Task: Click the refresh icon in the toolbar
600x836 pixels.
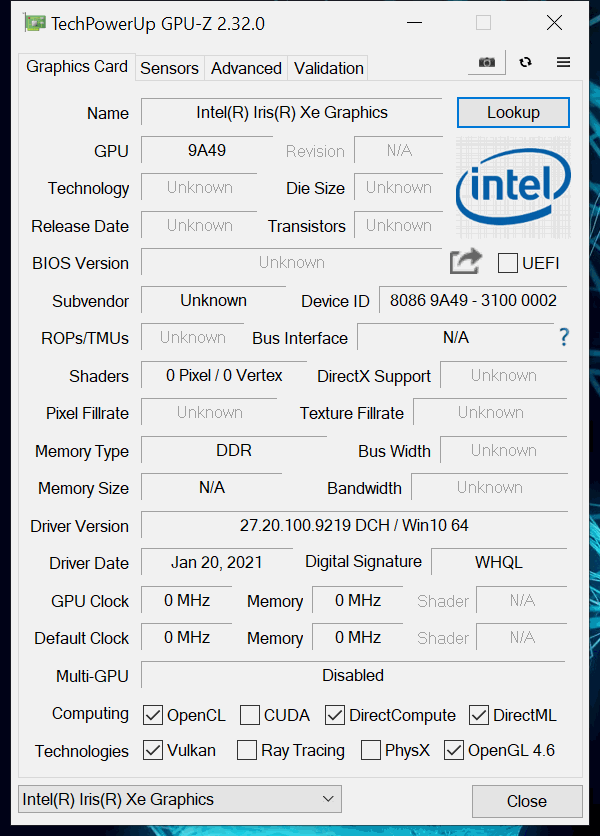Action: 525,62
